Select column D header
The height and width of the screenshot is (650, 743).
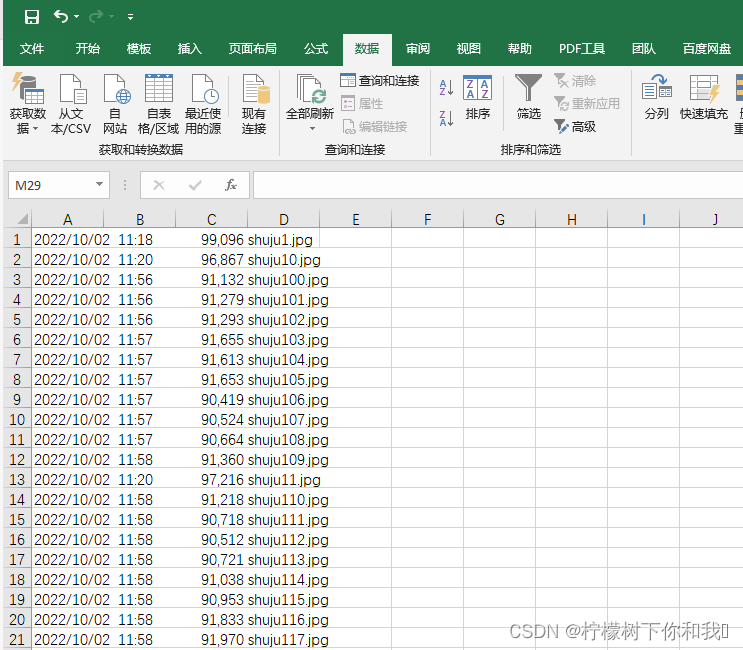pos(284,219)
